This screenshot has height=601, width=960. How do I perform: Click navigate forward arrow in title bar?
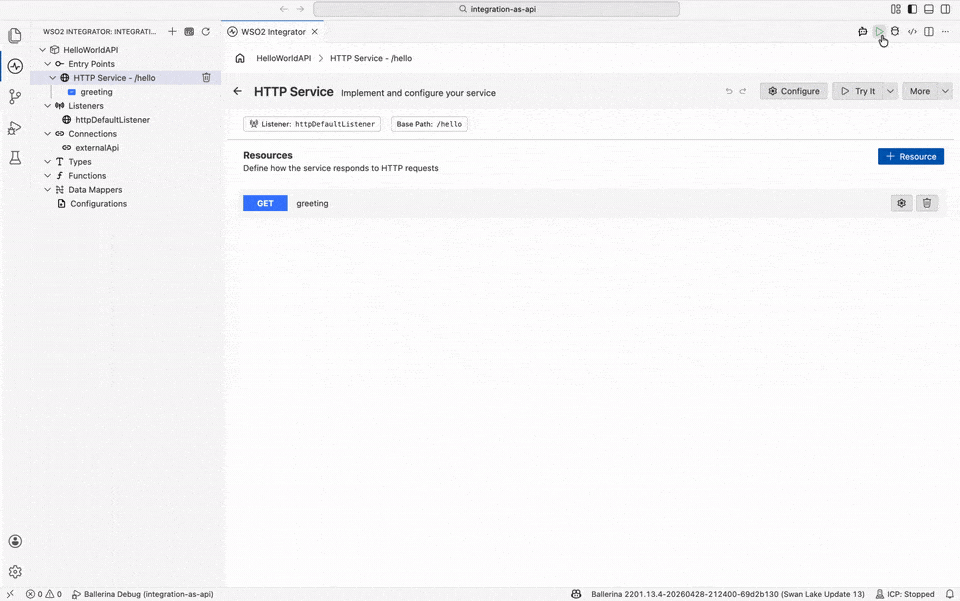(300, 9)
